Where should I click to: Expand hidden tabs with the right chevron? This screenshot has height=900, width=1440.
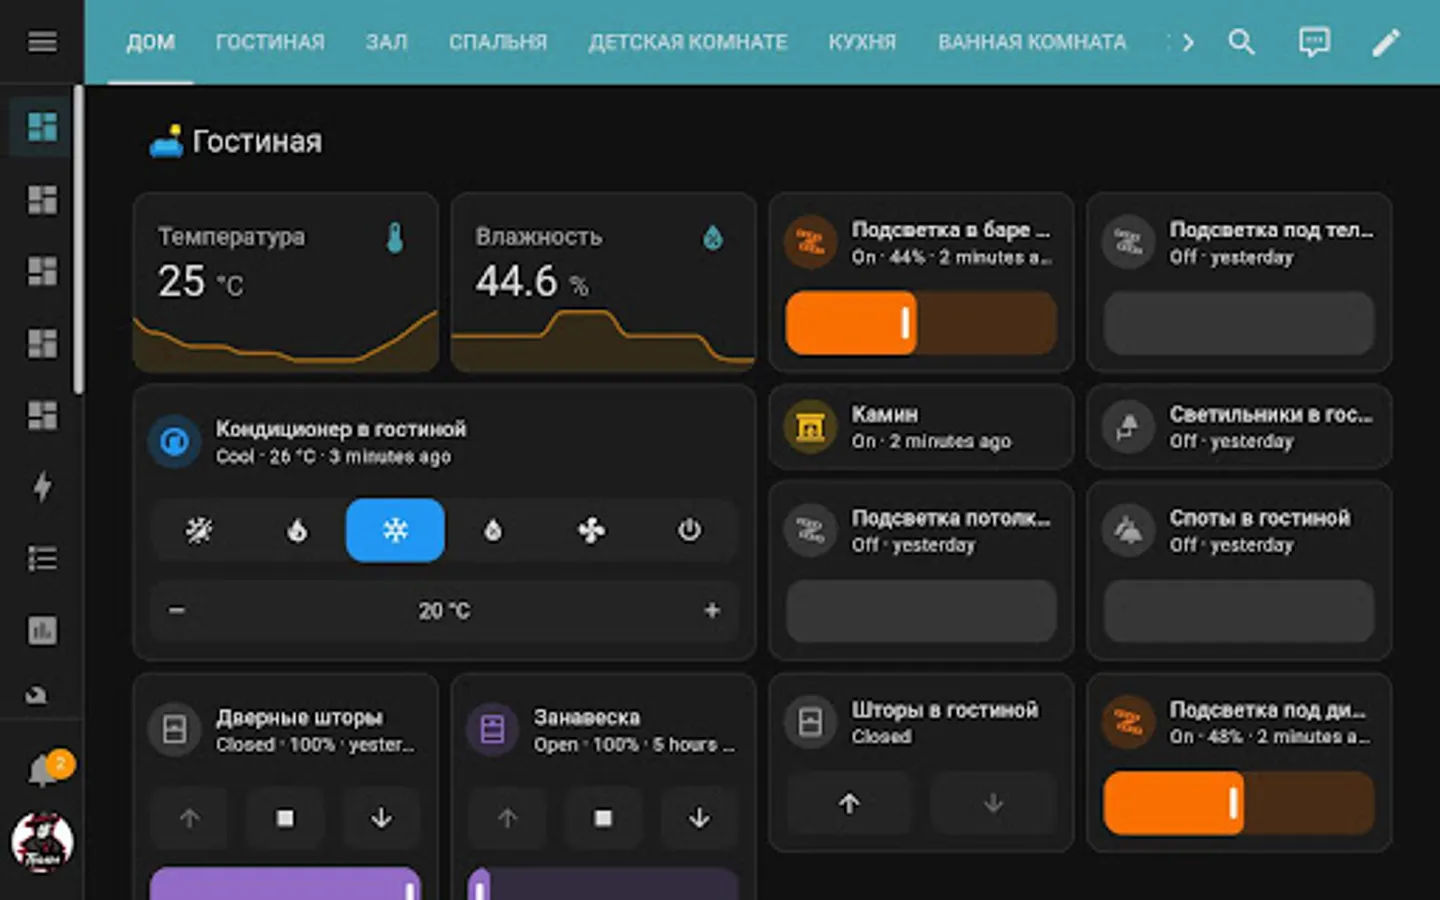[1187, 42]
